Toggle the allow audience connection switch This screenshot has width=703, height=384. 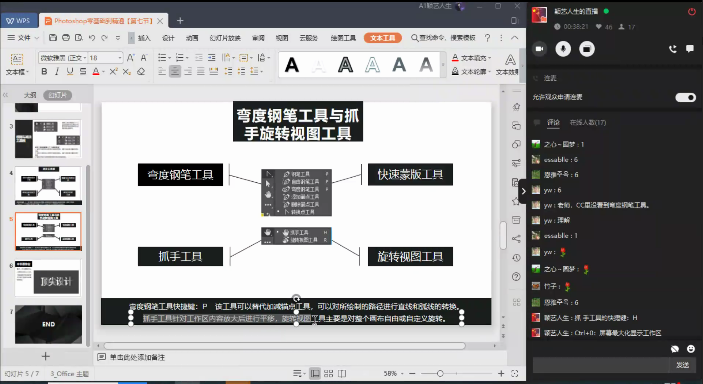click(x=685, y=97)
